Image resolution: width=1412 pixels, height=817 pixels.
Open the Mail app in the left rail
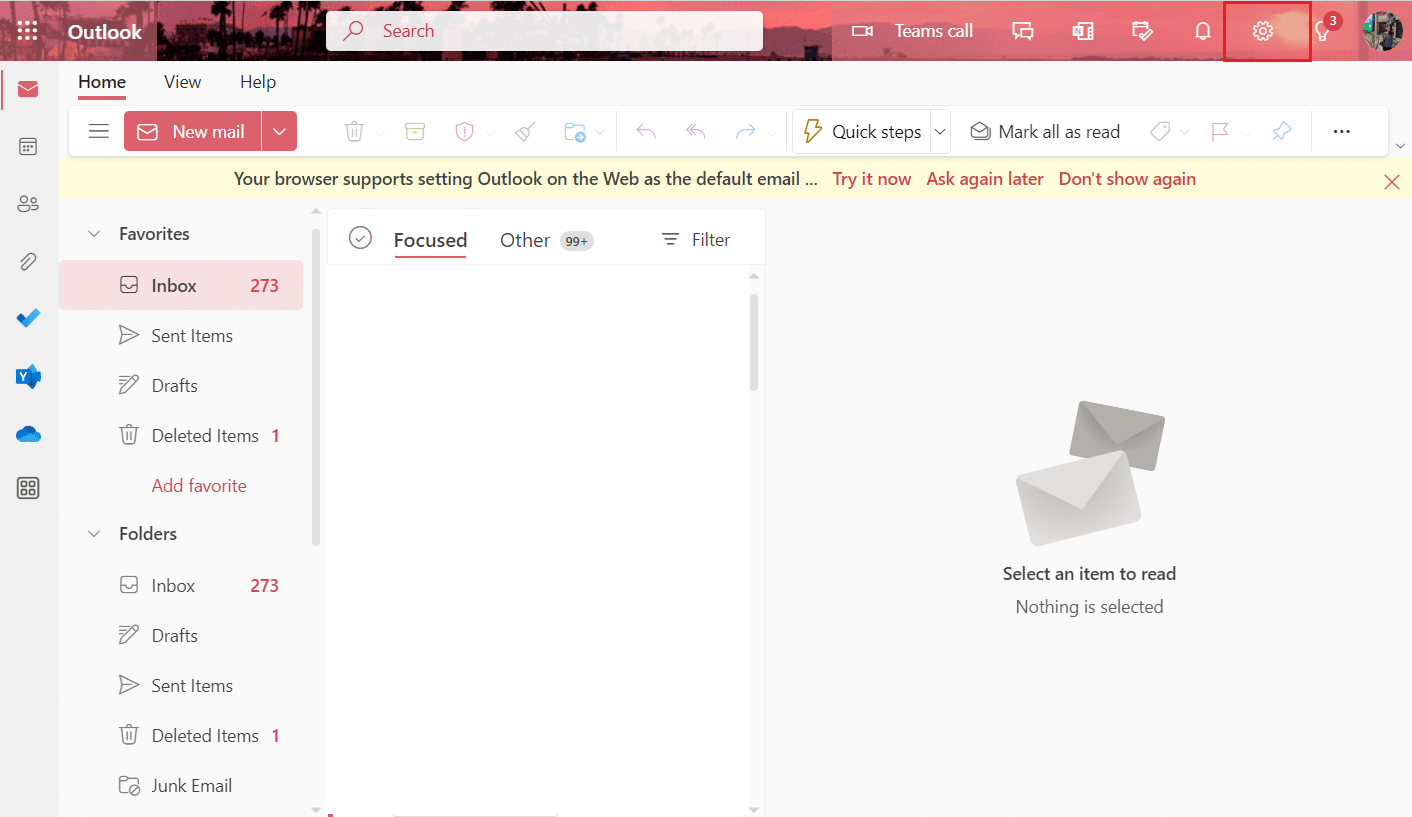coord(28,90)
